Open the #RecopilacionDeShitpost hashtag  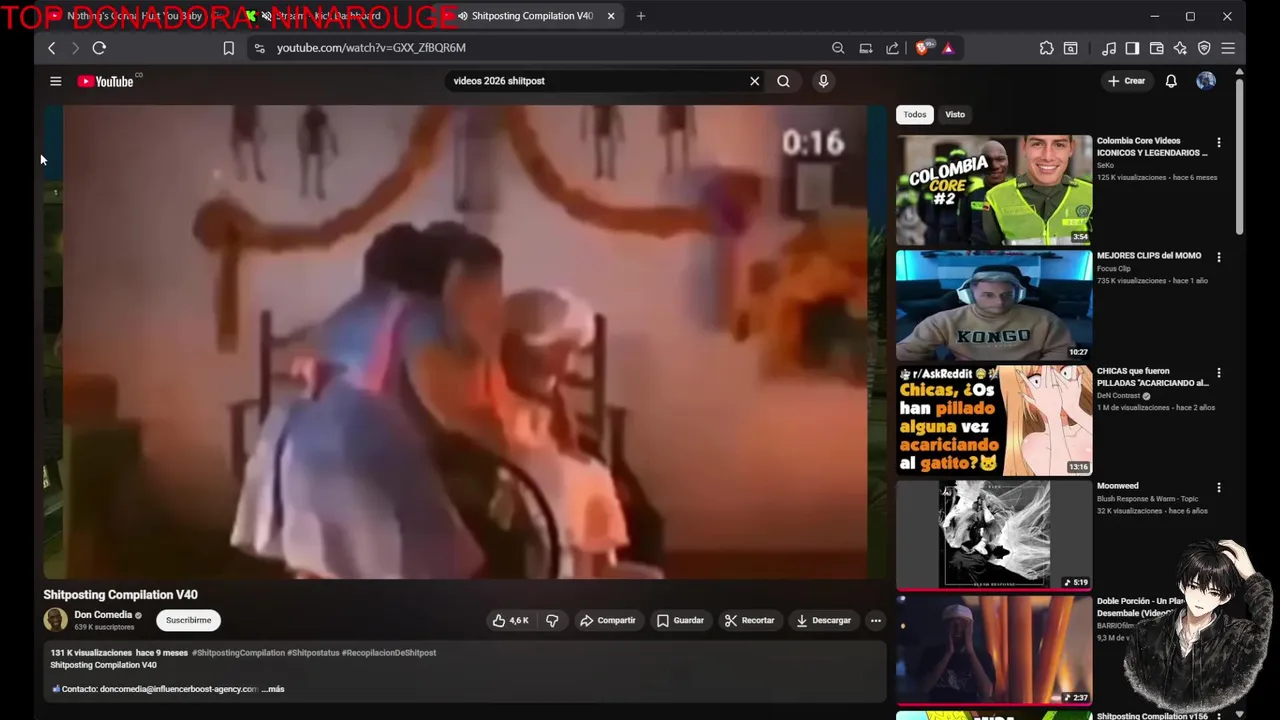point(389,653)
